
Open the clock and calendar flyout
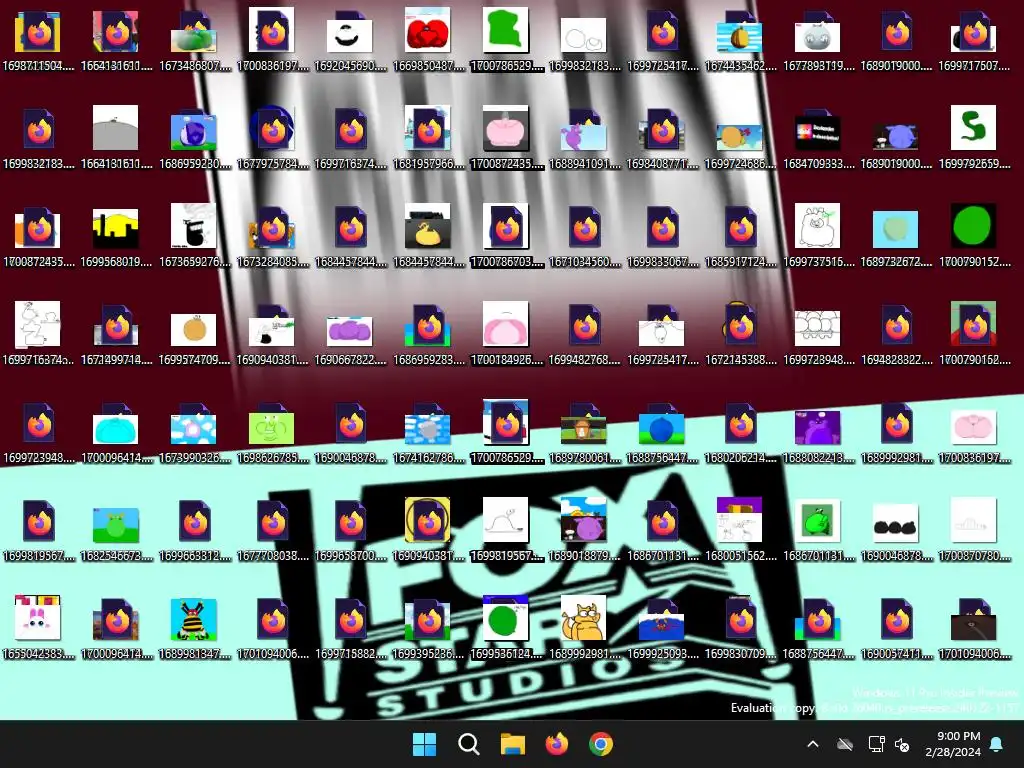(953, 744)
